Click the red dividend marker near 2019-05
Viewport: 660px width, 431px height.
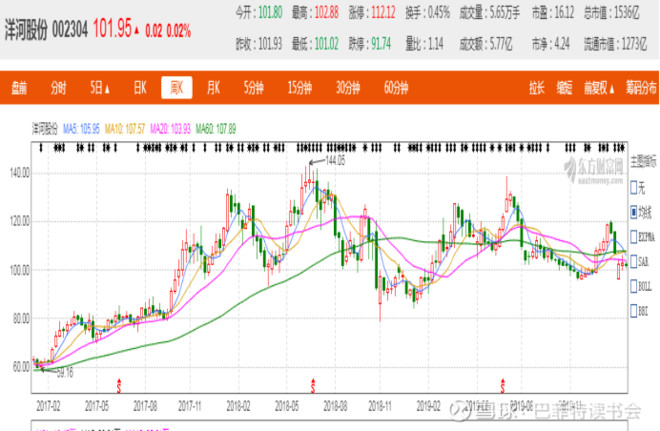[503, 386]
